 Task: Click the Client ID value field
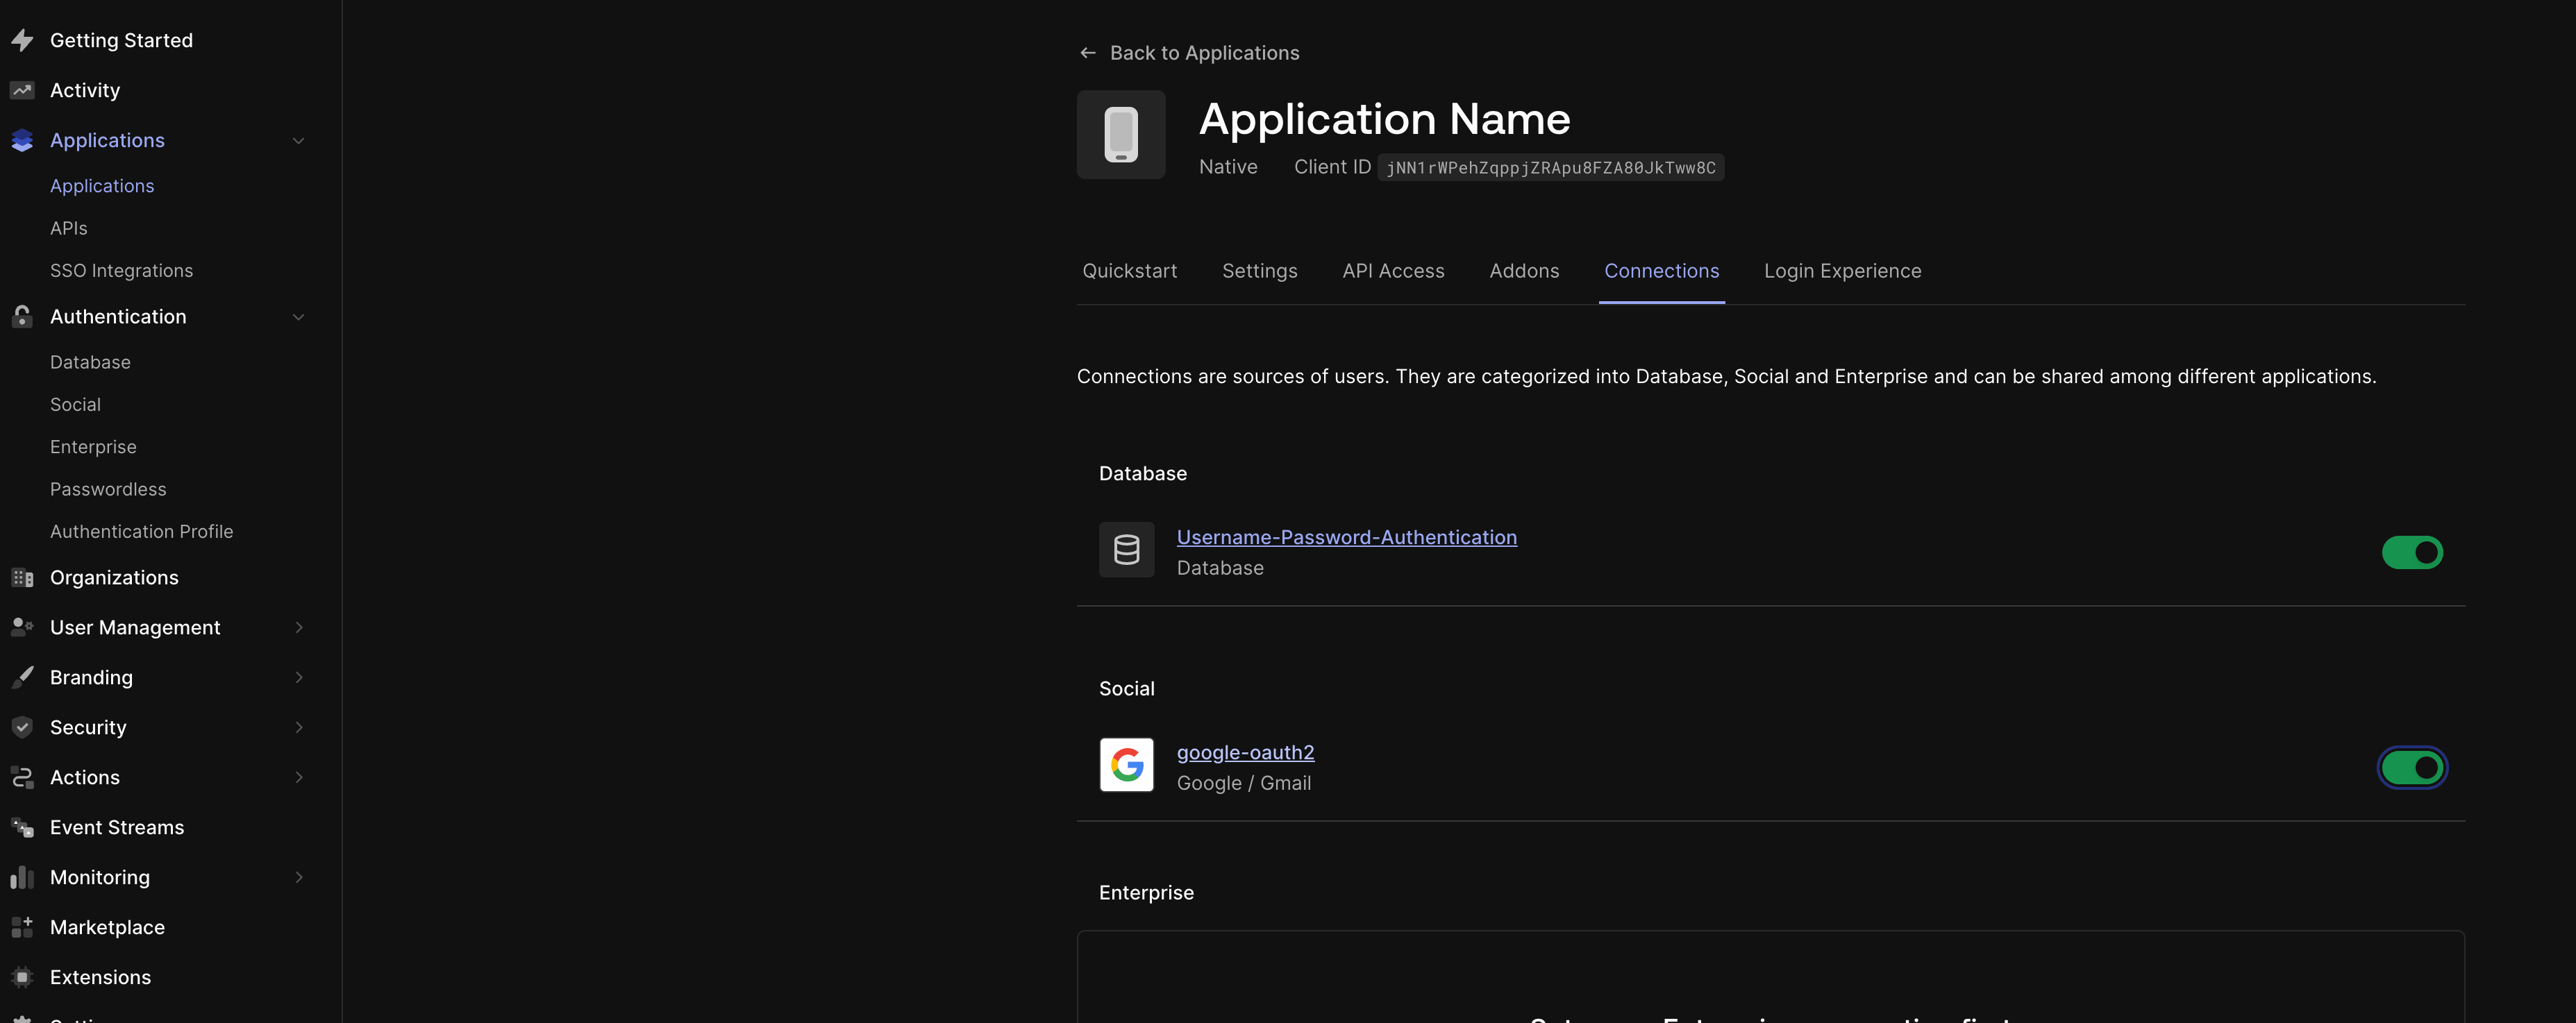pos(1550,168)
